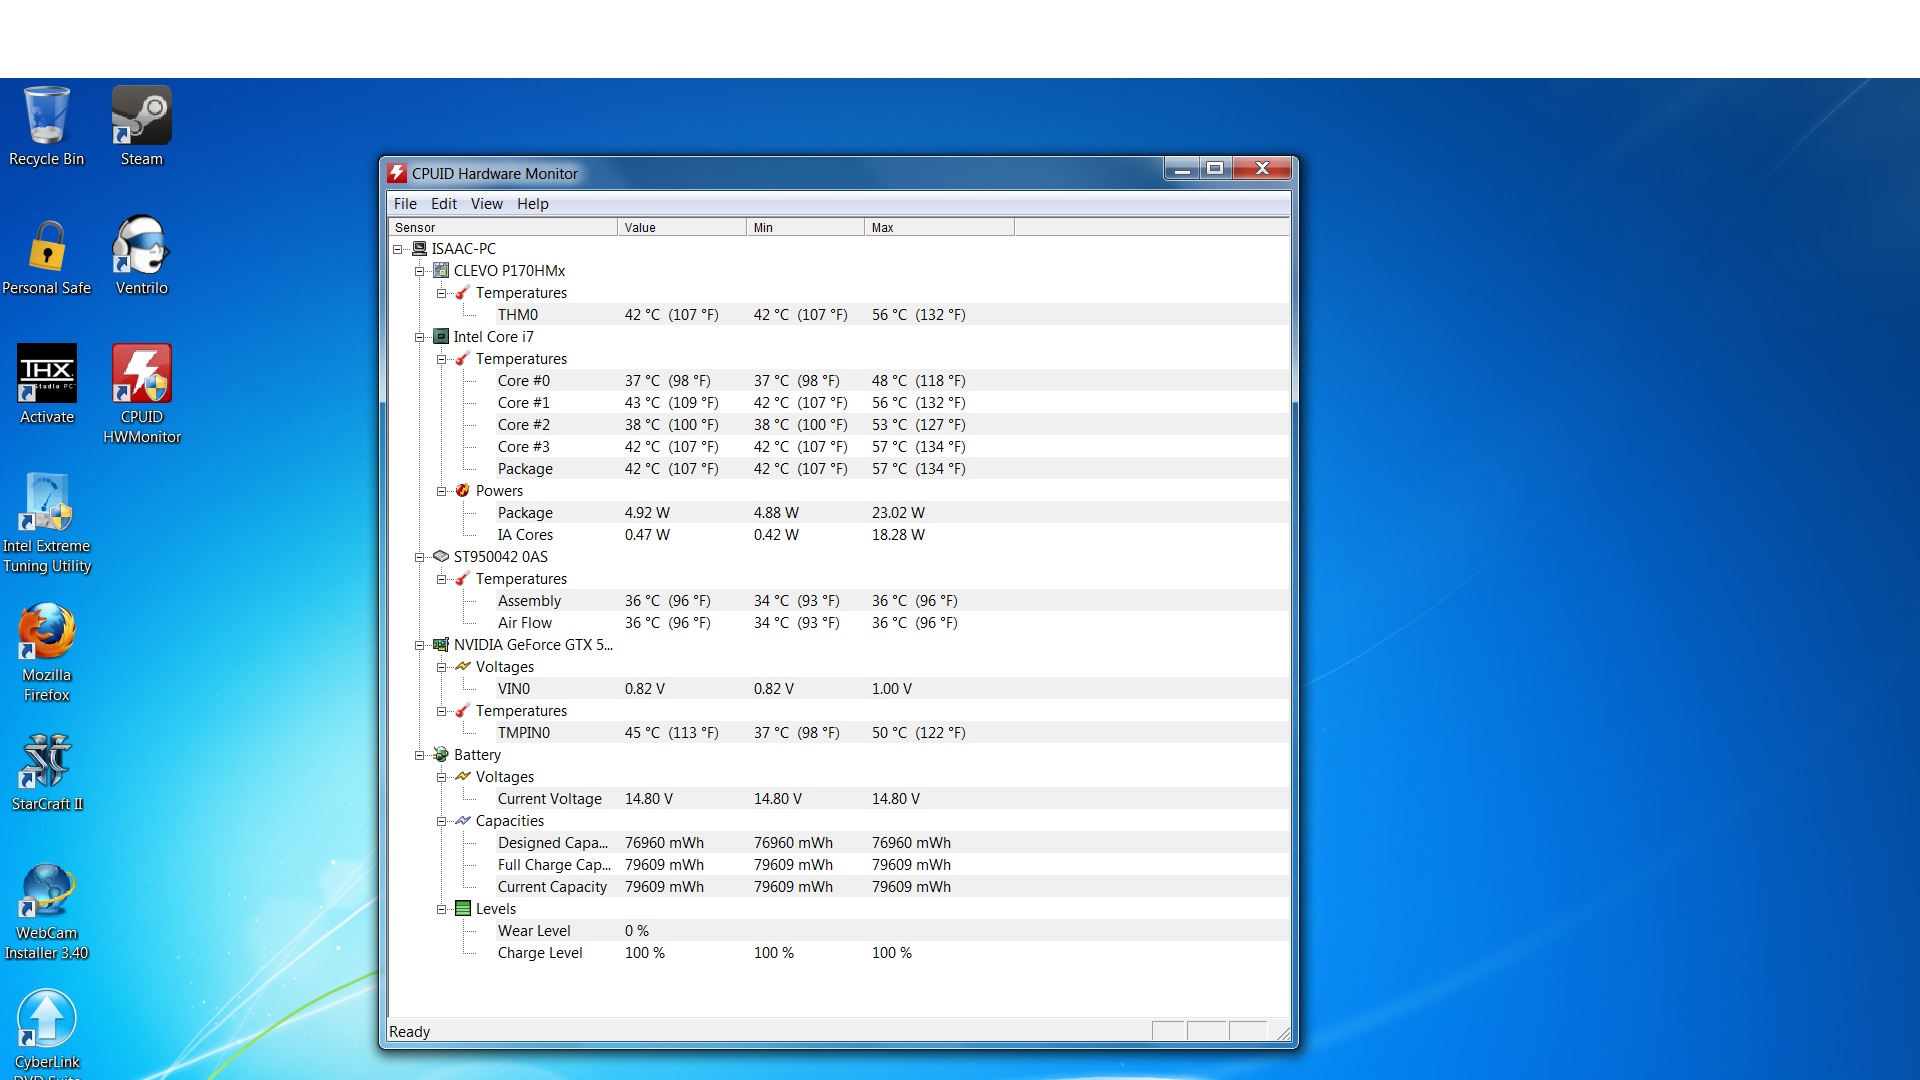This screenshot has width=1920, height=1080.
Task: Open the Recycle Bin desktop icon
Action: click(46, 126)
